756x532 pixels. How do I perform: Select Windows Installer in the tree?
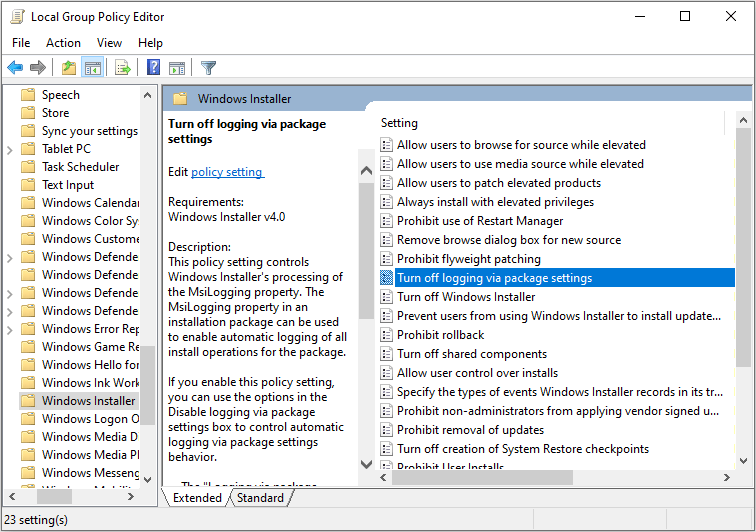(x=88, y=401)
